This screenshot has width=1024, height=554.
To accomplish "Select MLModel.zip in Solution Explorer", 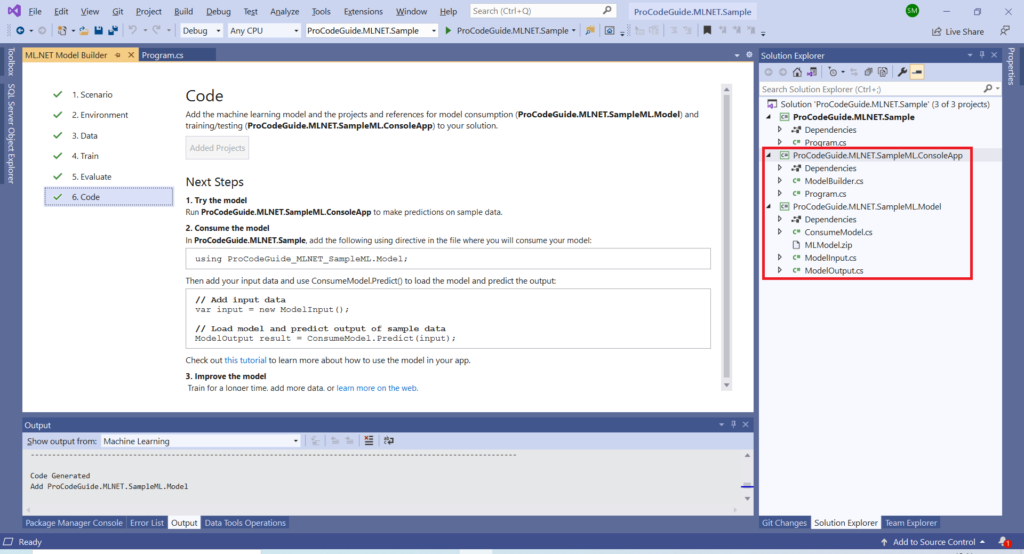I will coord(827,245).
